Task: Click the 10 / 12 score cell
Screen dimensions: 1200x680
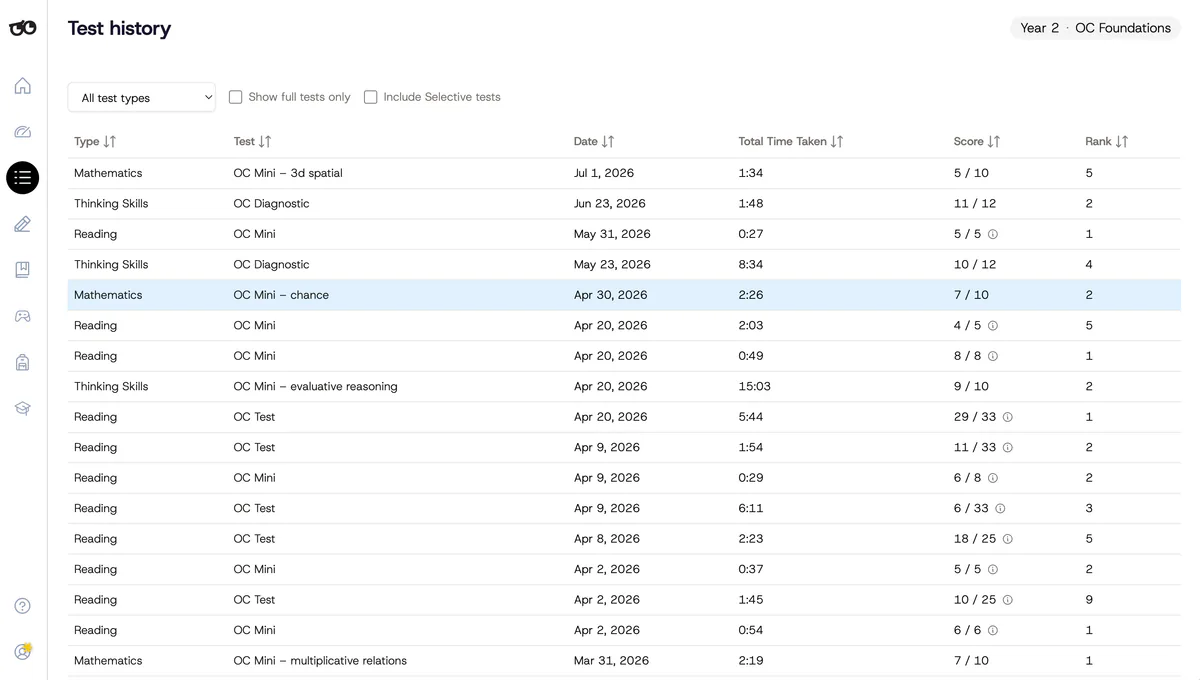Action: (975, 264)
